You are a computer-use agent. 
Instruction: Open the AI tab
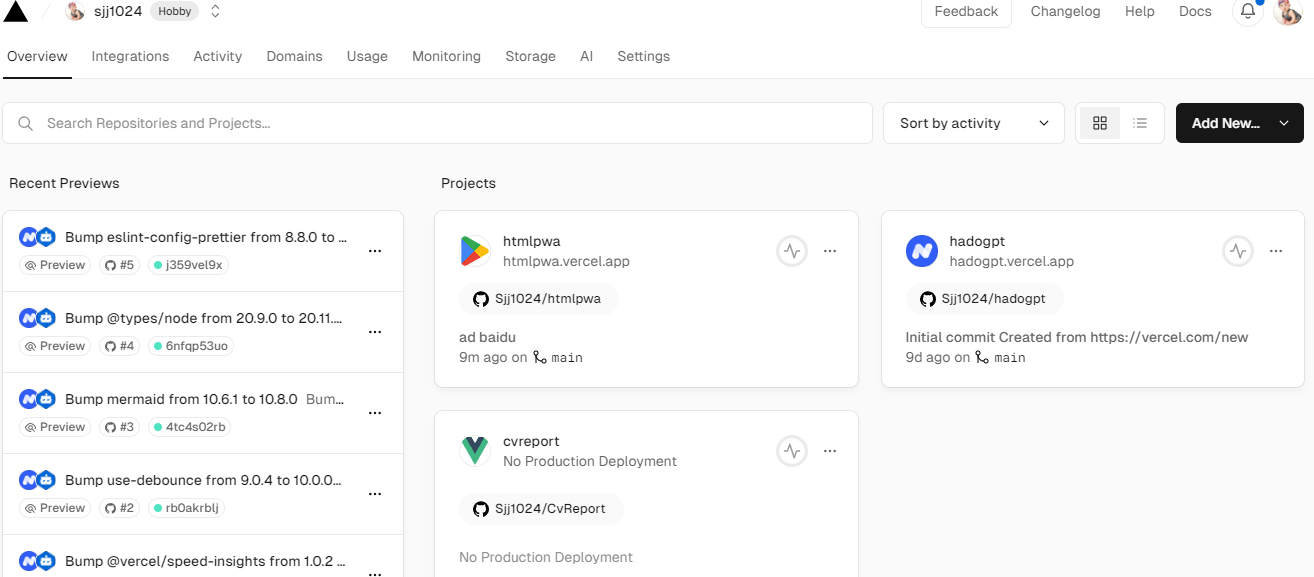586,56
